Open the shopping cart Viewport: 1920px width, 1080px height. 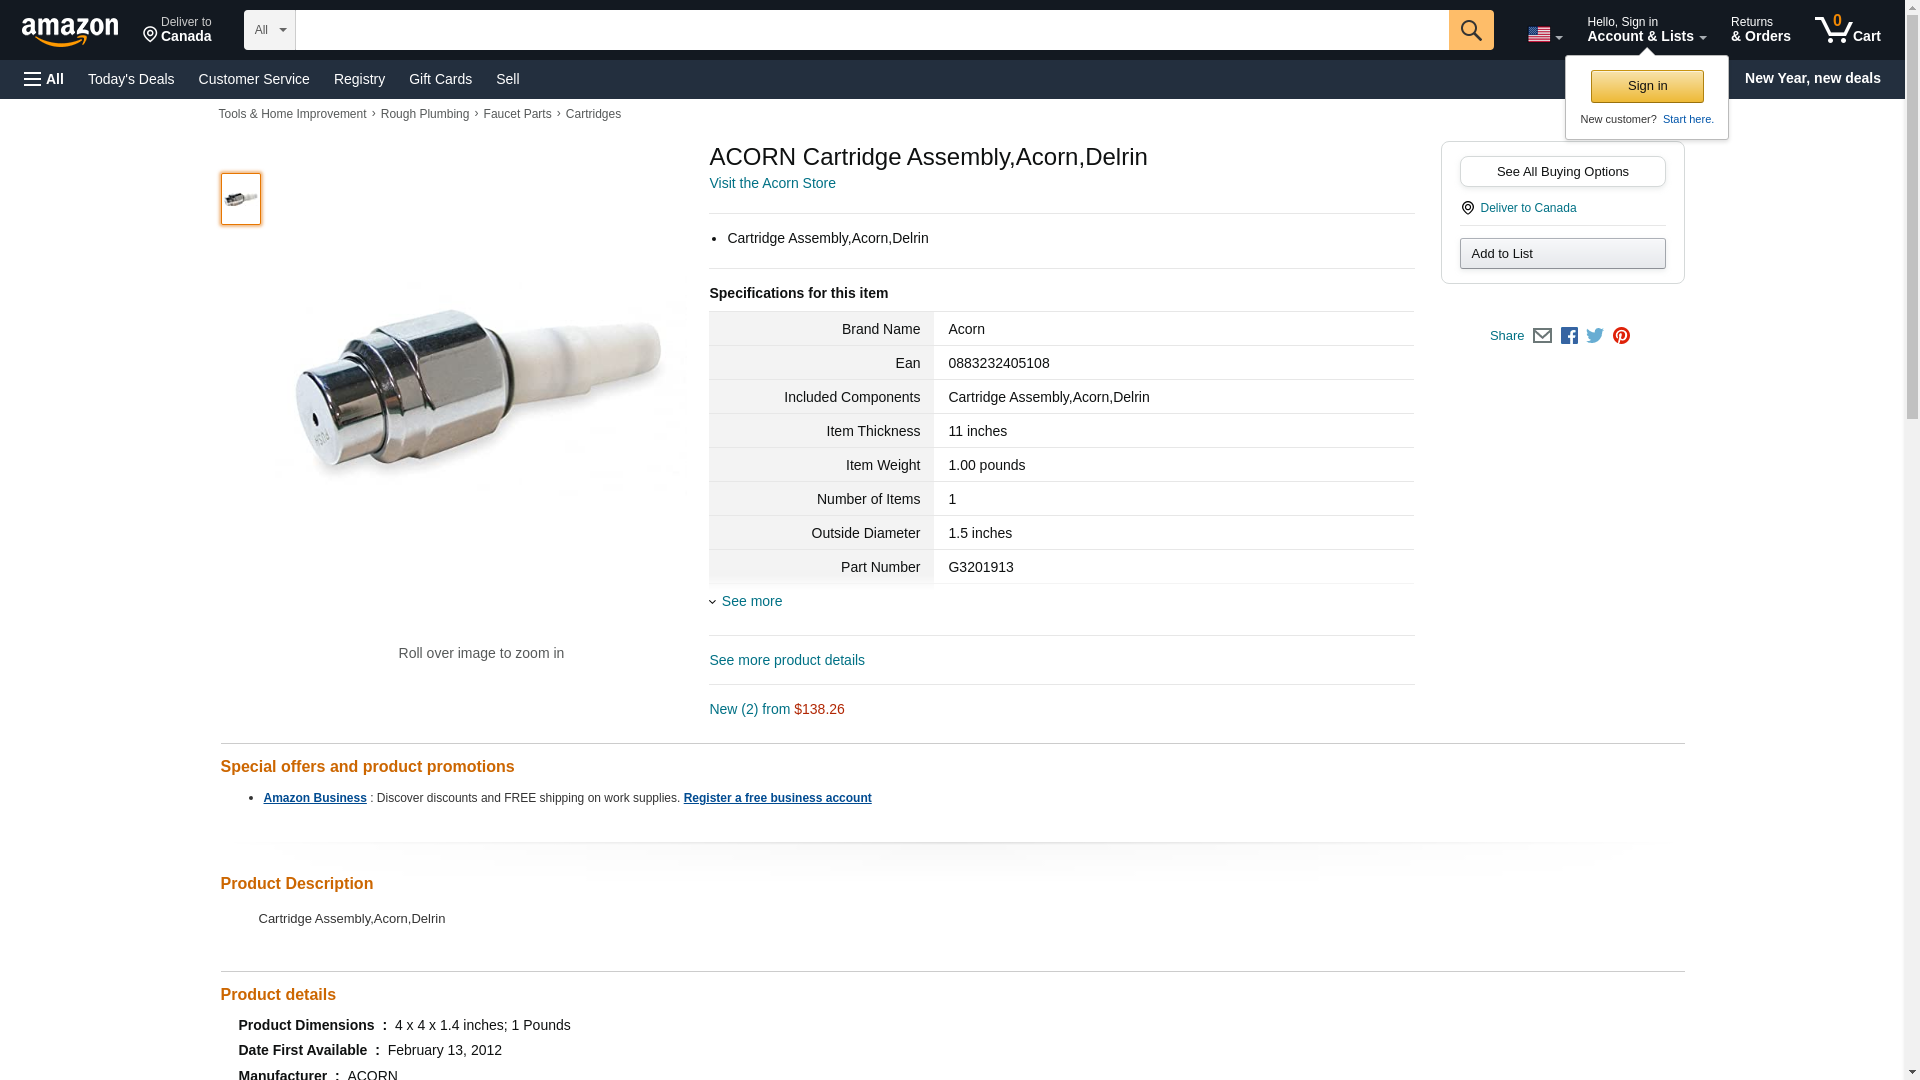pyautogui.click(x=1847, y=30)
